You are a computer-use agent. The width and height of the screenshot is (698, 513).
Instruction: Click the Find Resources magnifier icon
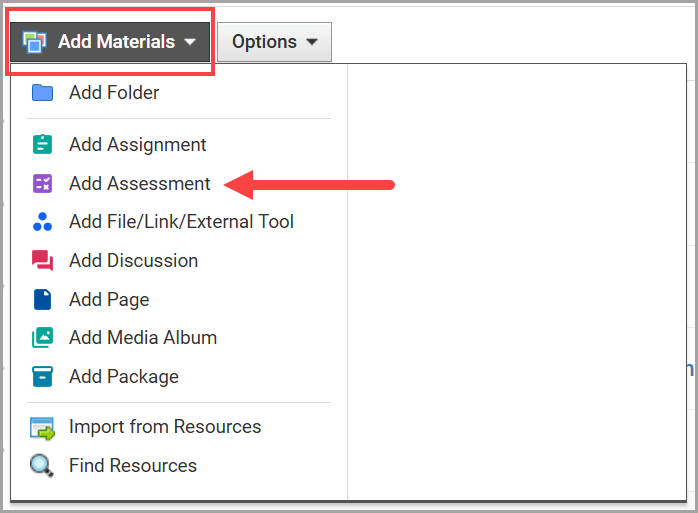click(42, 466)
